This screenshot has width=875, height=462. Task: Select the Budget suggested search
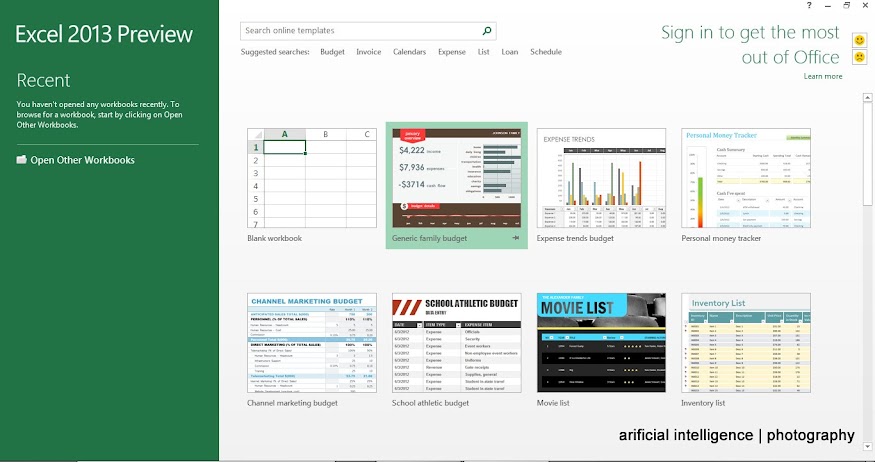pos(332,52)
